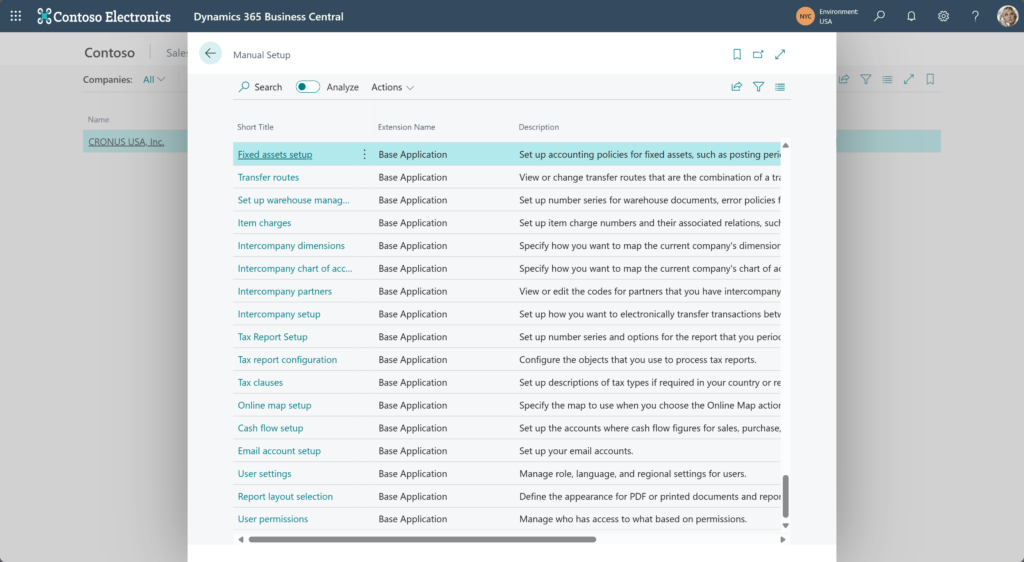
Task: Open the Companies All dropdown
Action: [154, 80]
